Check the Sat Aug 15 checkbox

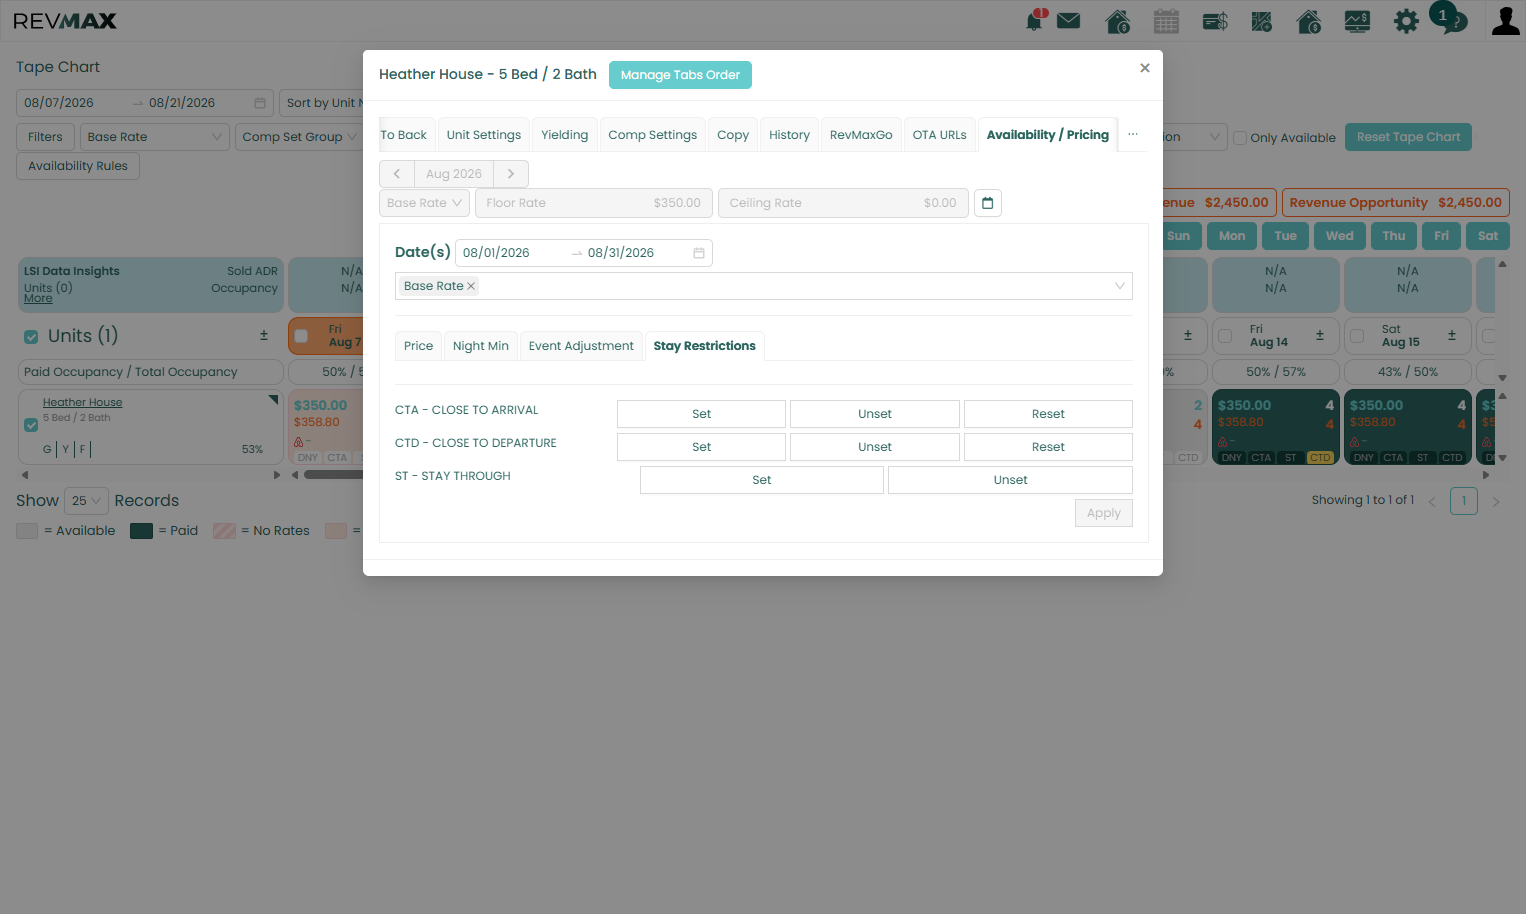(x=1357, y=336)
